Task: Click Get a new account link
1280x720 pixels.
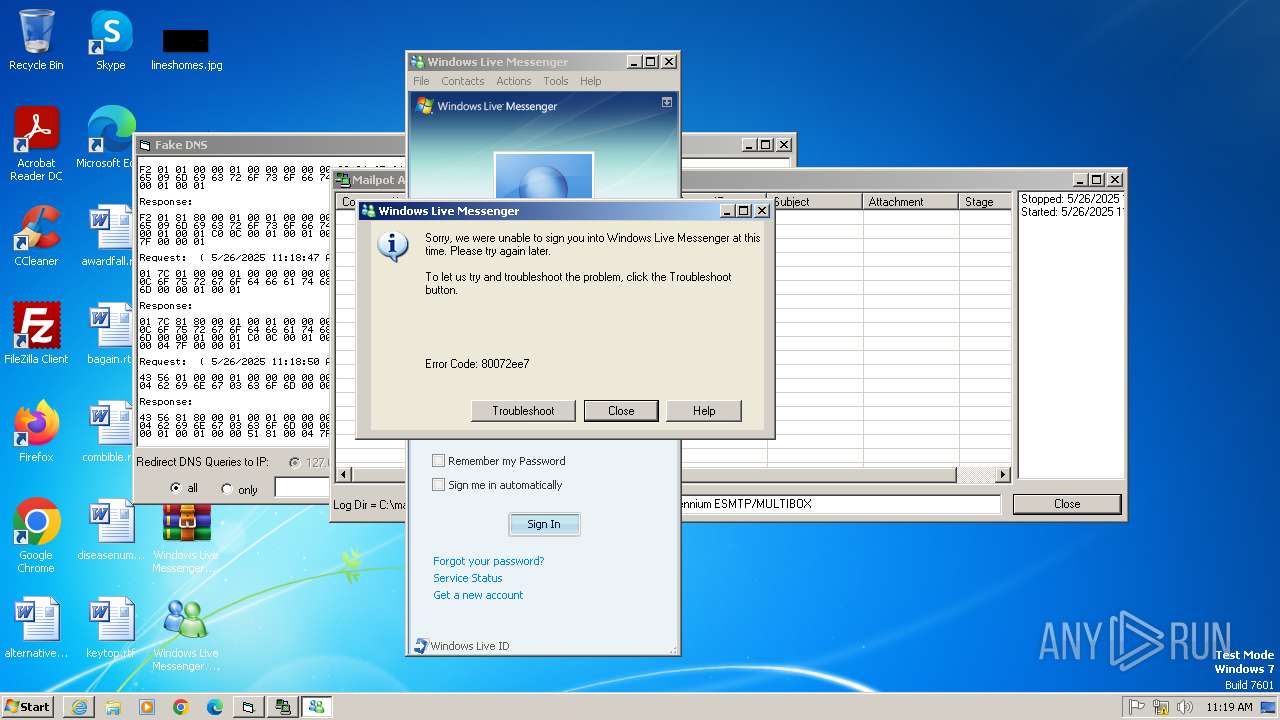Action: [478, 595]
